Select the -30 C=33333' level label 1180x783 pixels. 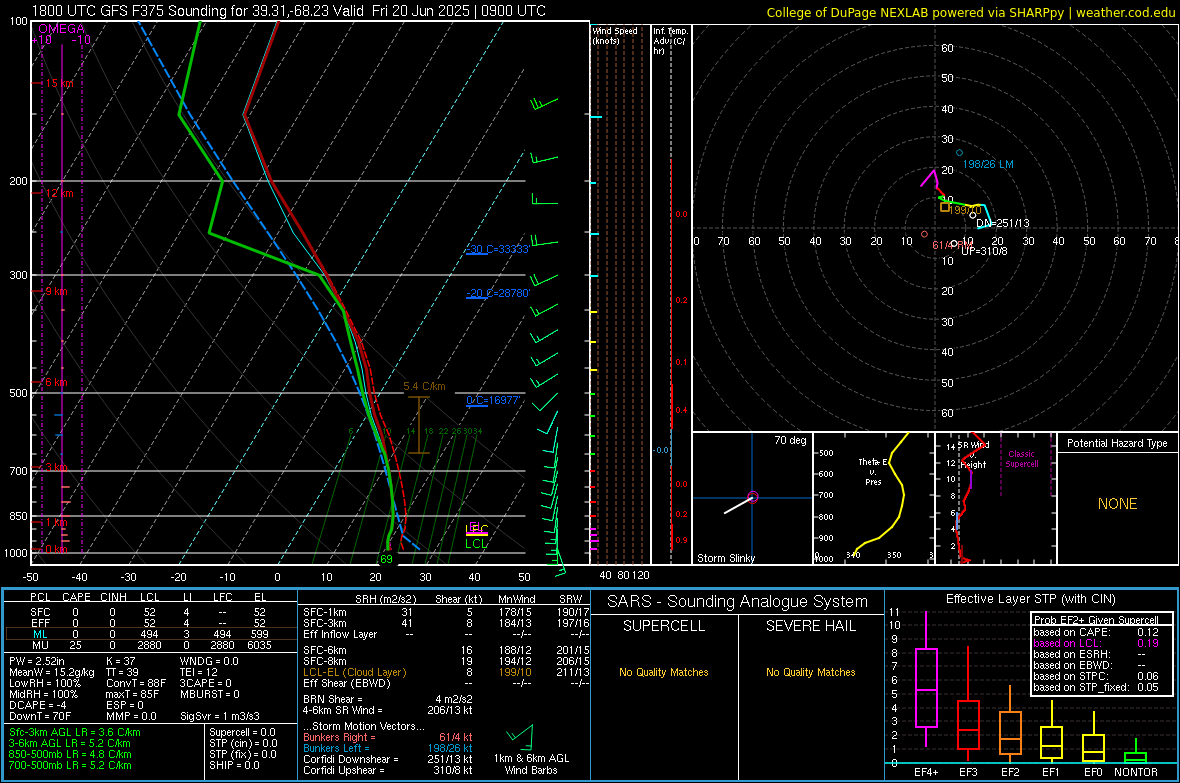point(498,249)
